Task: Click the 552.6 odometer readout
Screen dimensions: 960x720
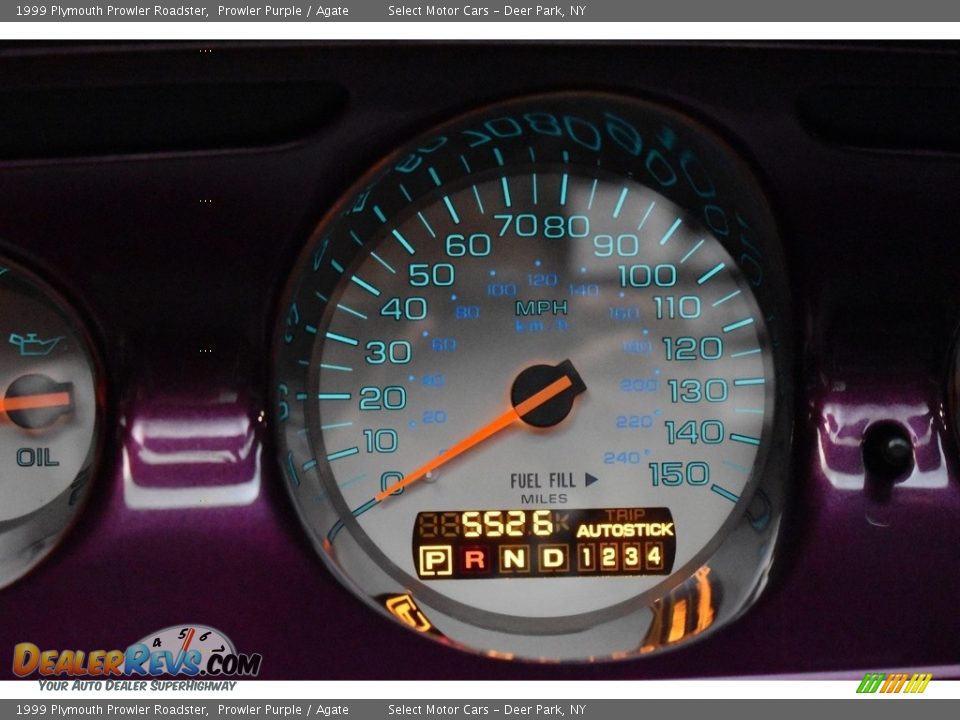Action: pos(507,524)
